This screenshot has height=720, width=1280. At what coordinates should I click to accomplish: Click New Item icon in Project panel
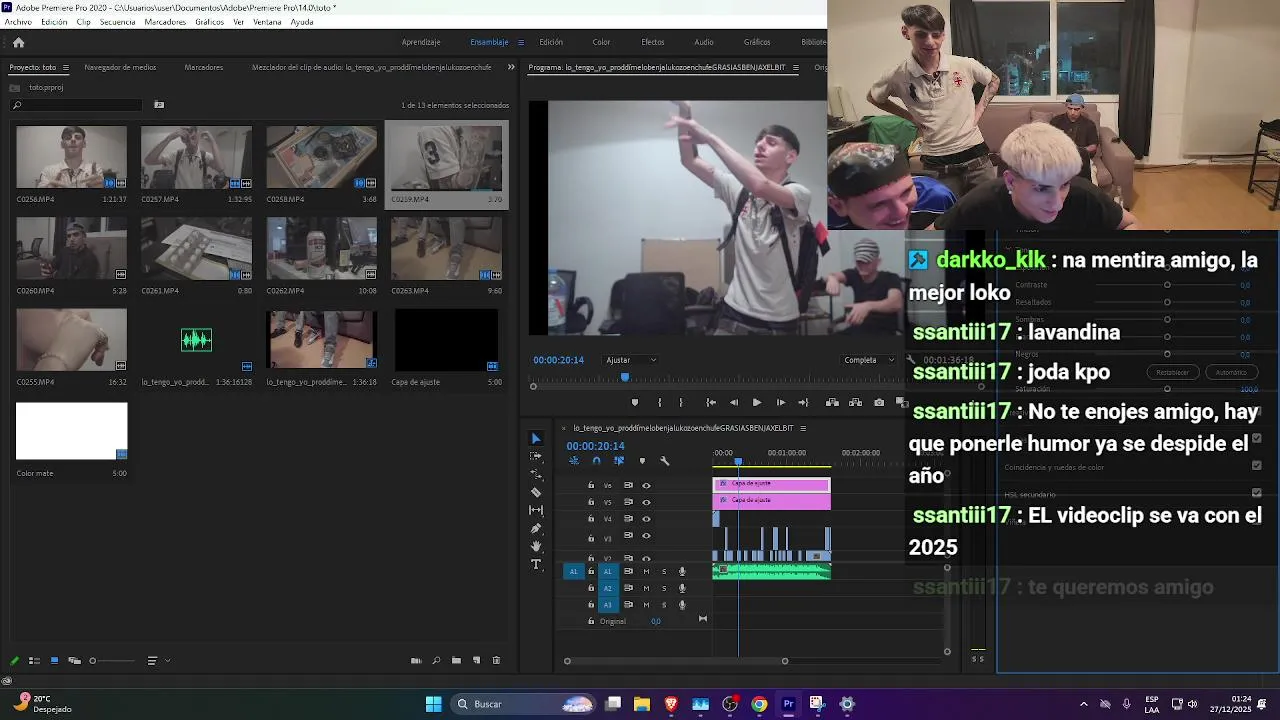coord(476,660)
